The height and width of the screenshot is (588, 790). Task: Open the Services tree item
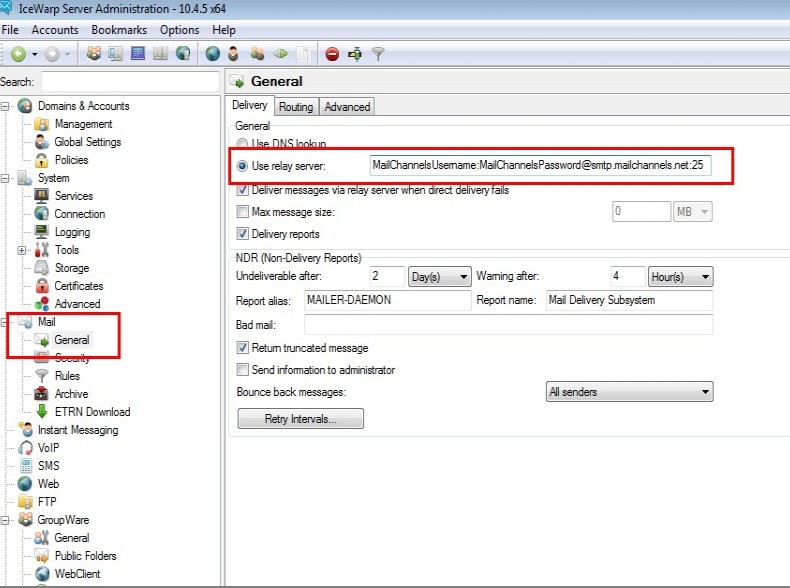[74, 196]
